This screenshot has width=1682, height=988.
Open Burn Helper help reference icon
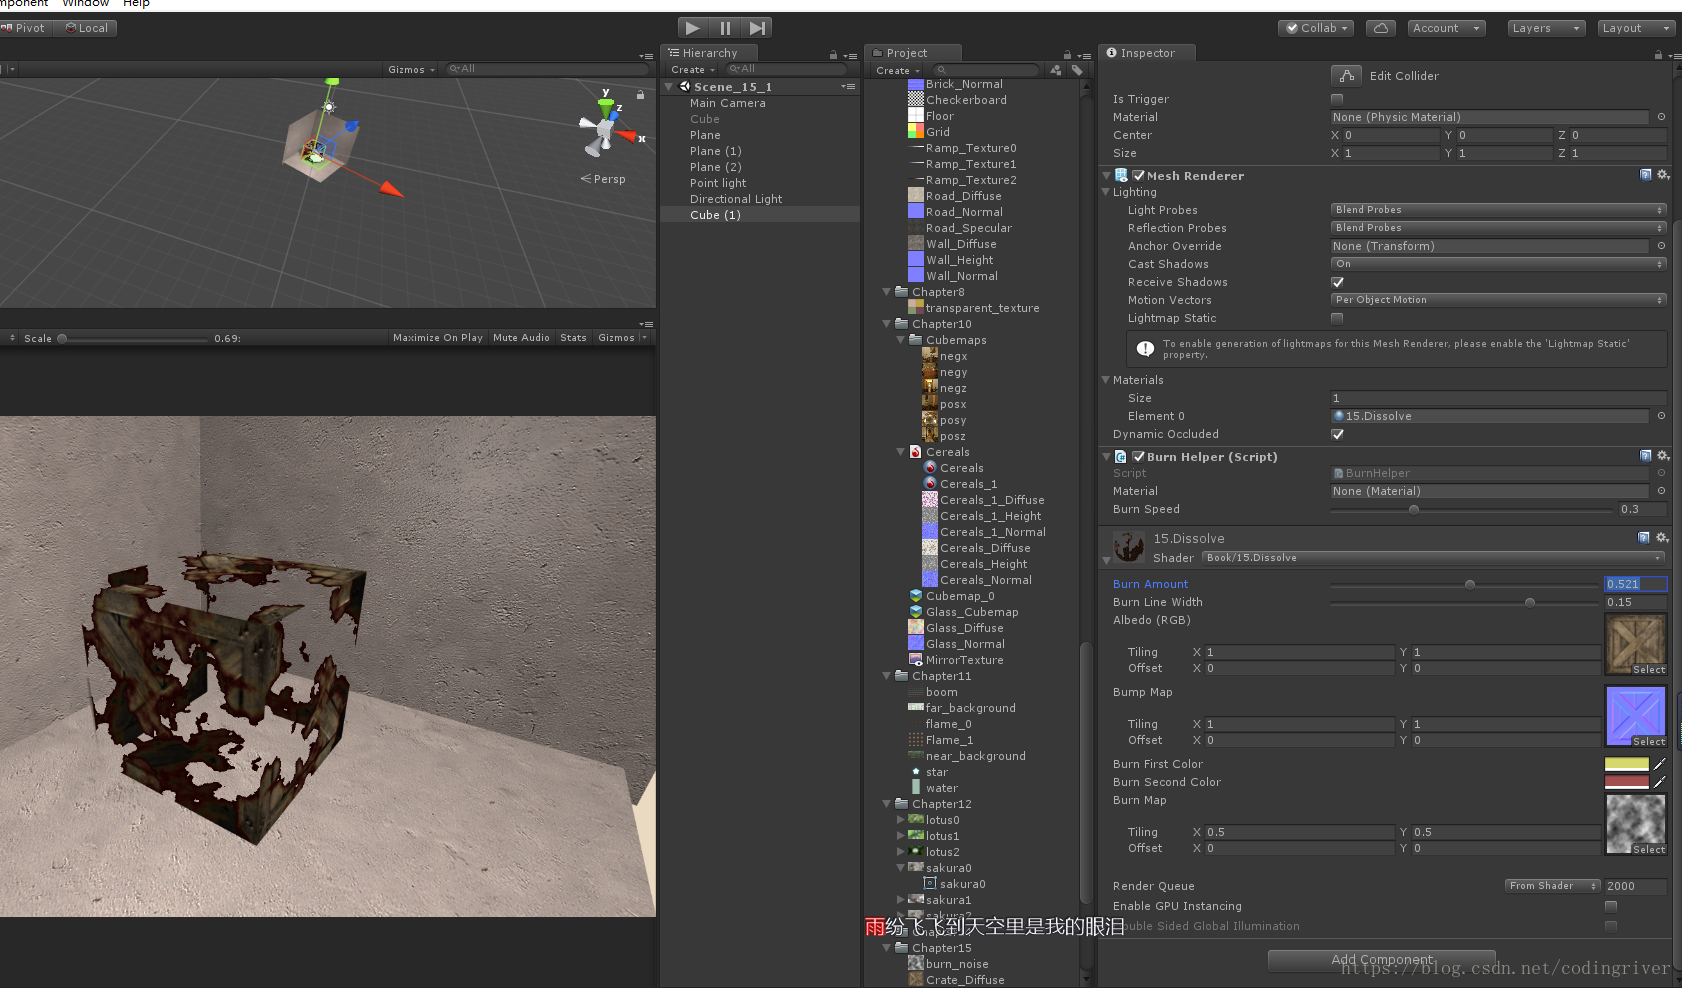coord(1645,456)
